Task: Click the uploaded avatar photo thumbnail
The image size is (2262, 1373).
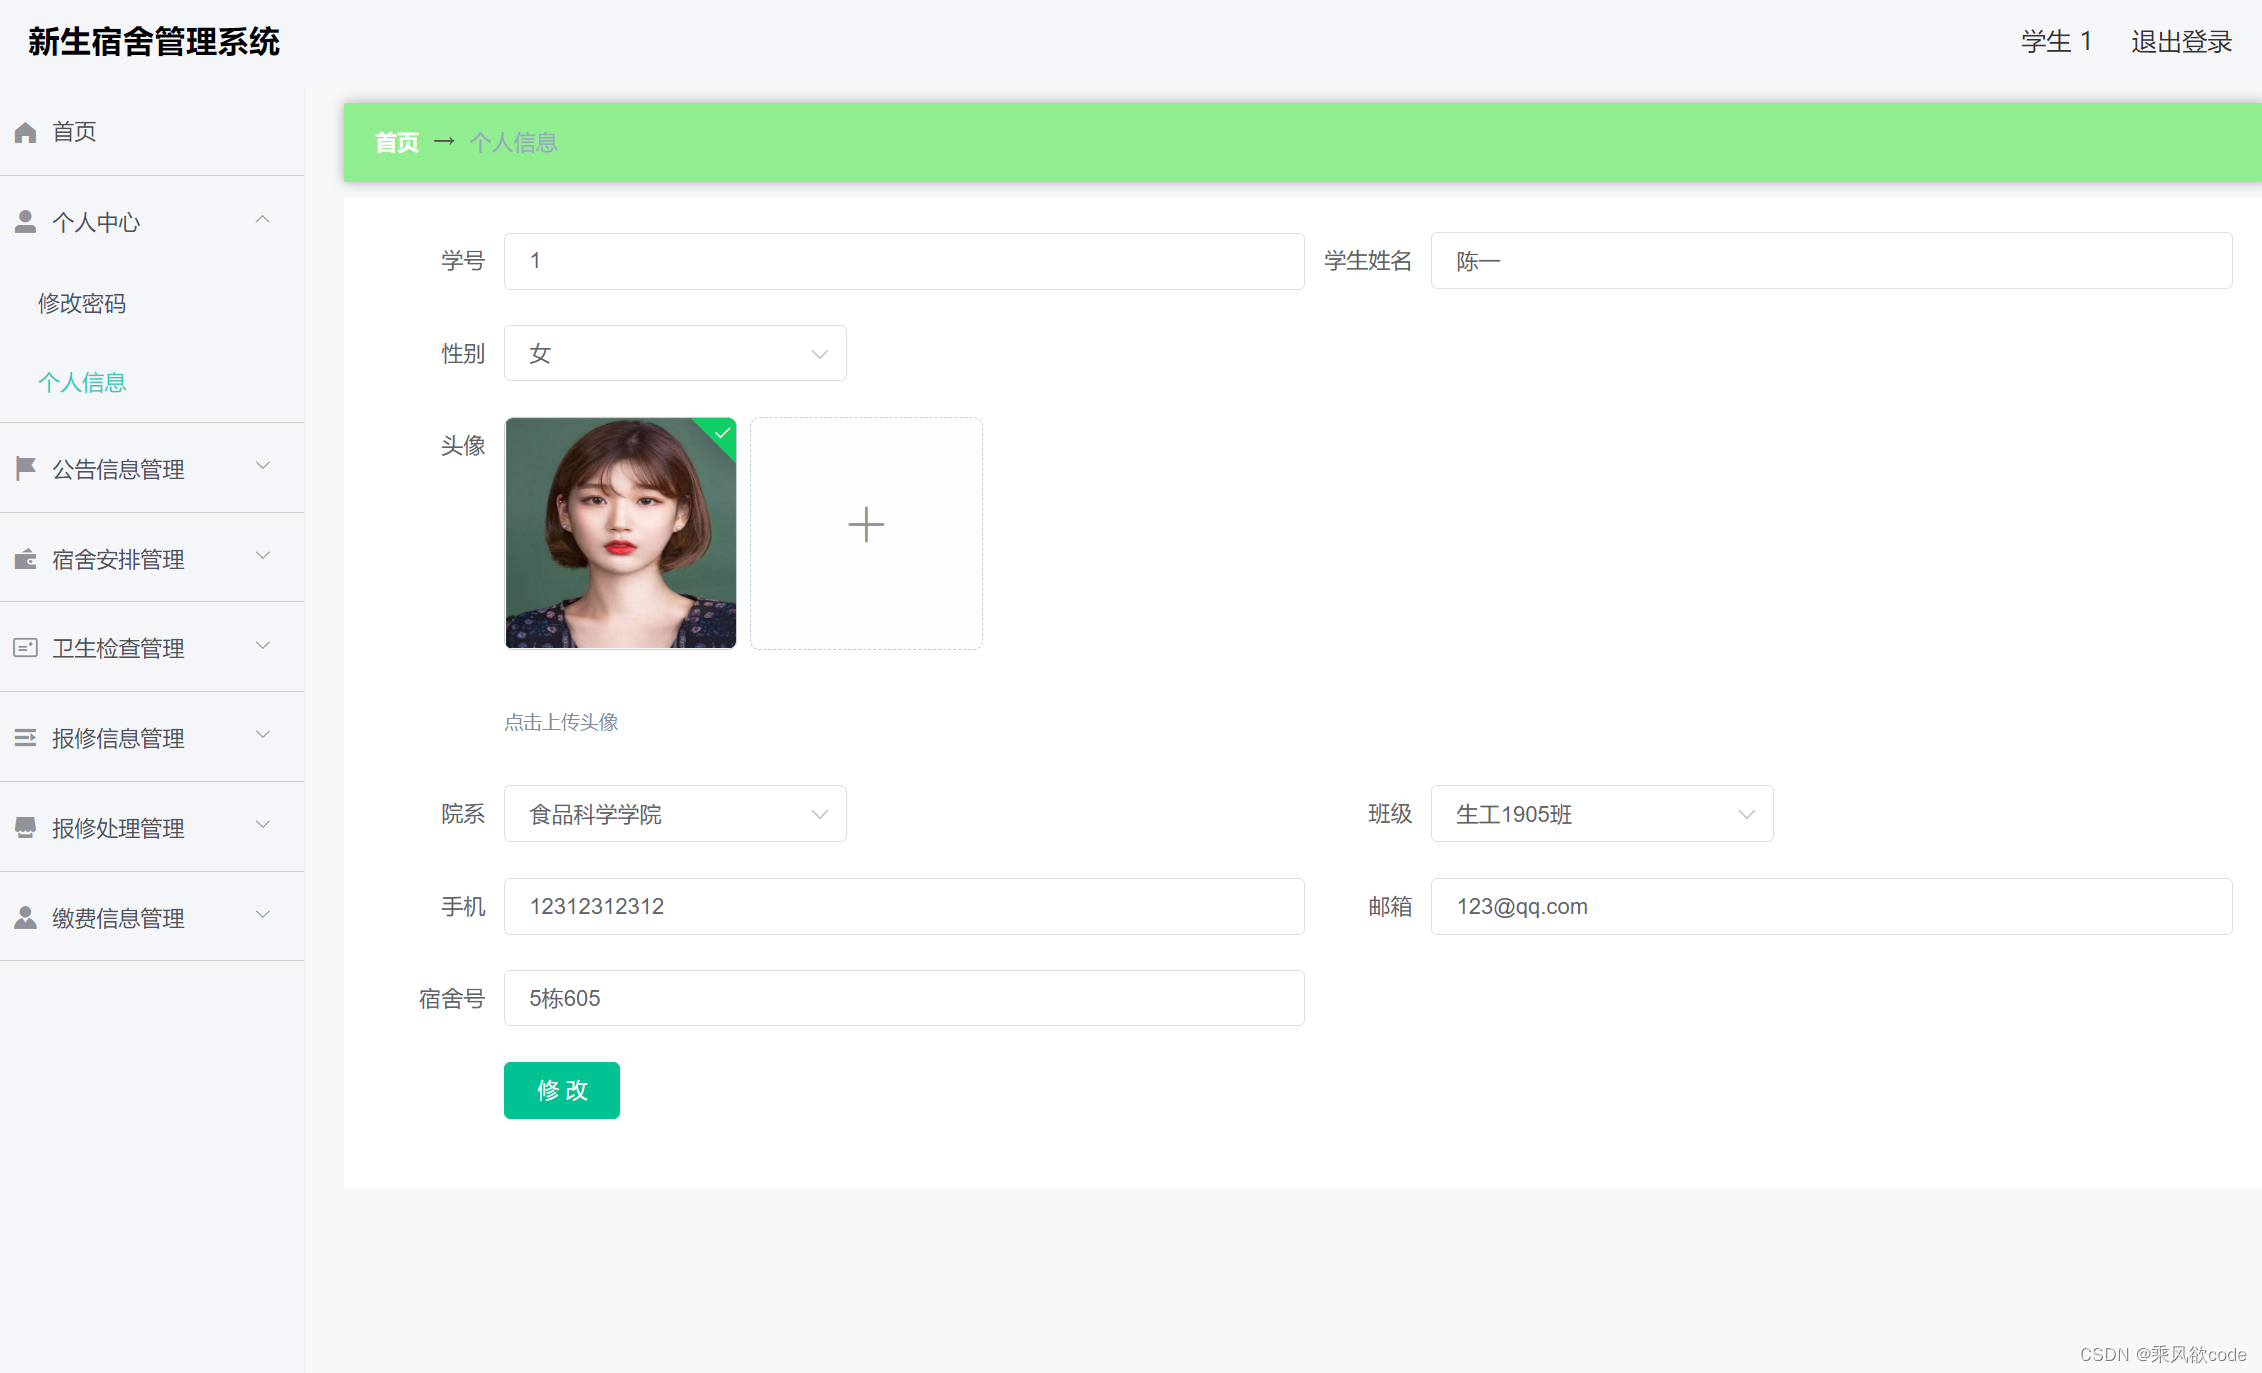Action: [620, 533]
